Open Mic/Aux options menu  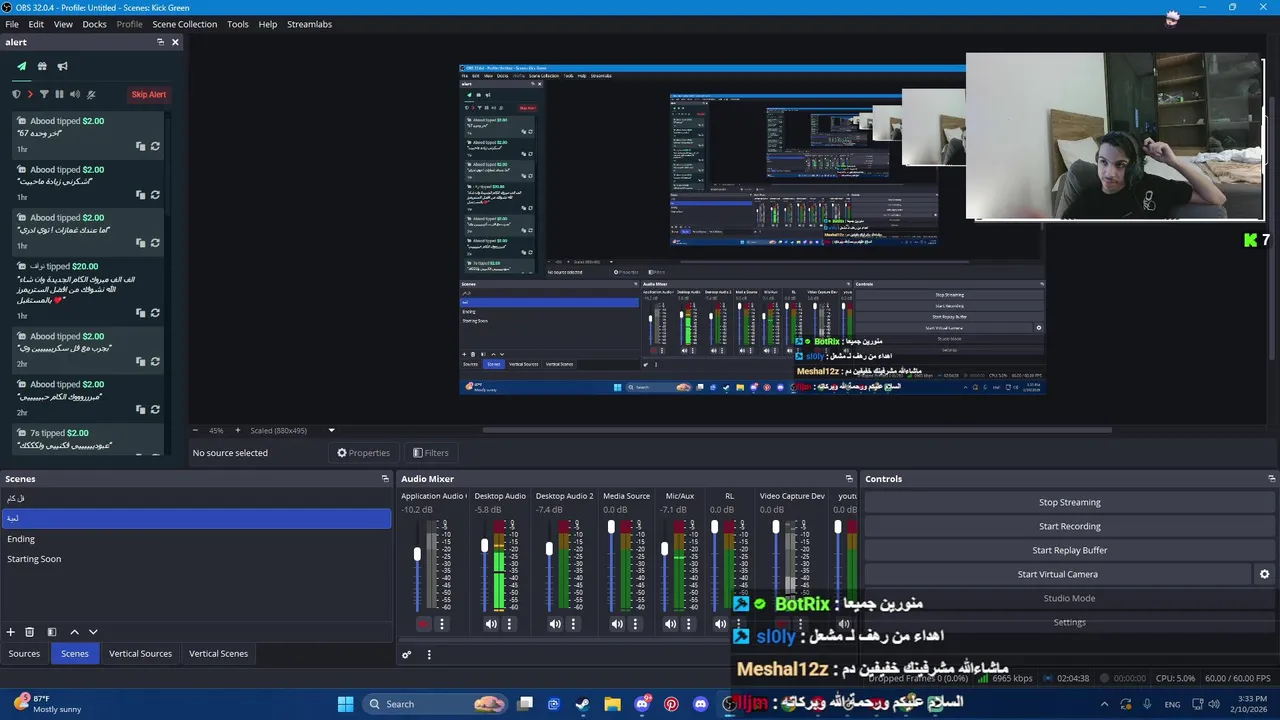tap(688, 624)
